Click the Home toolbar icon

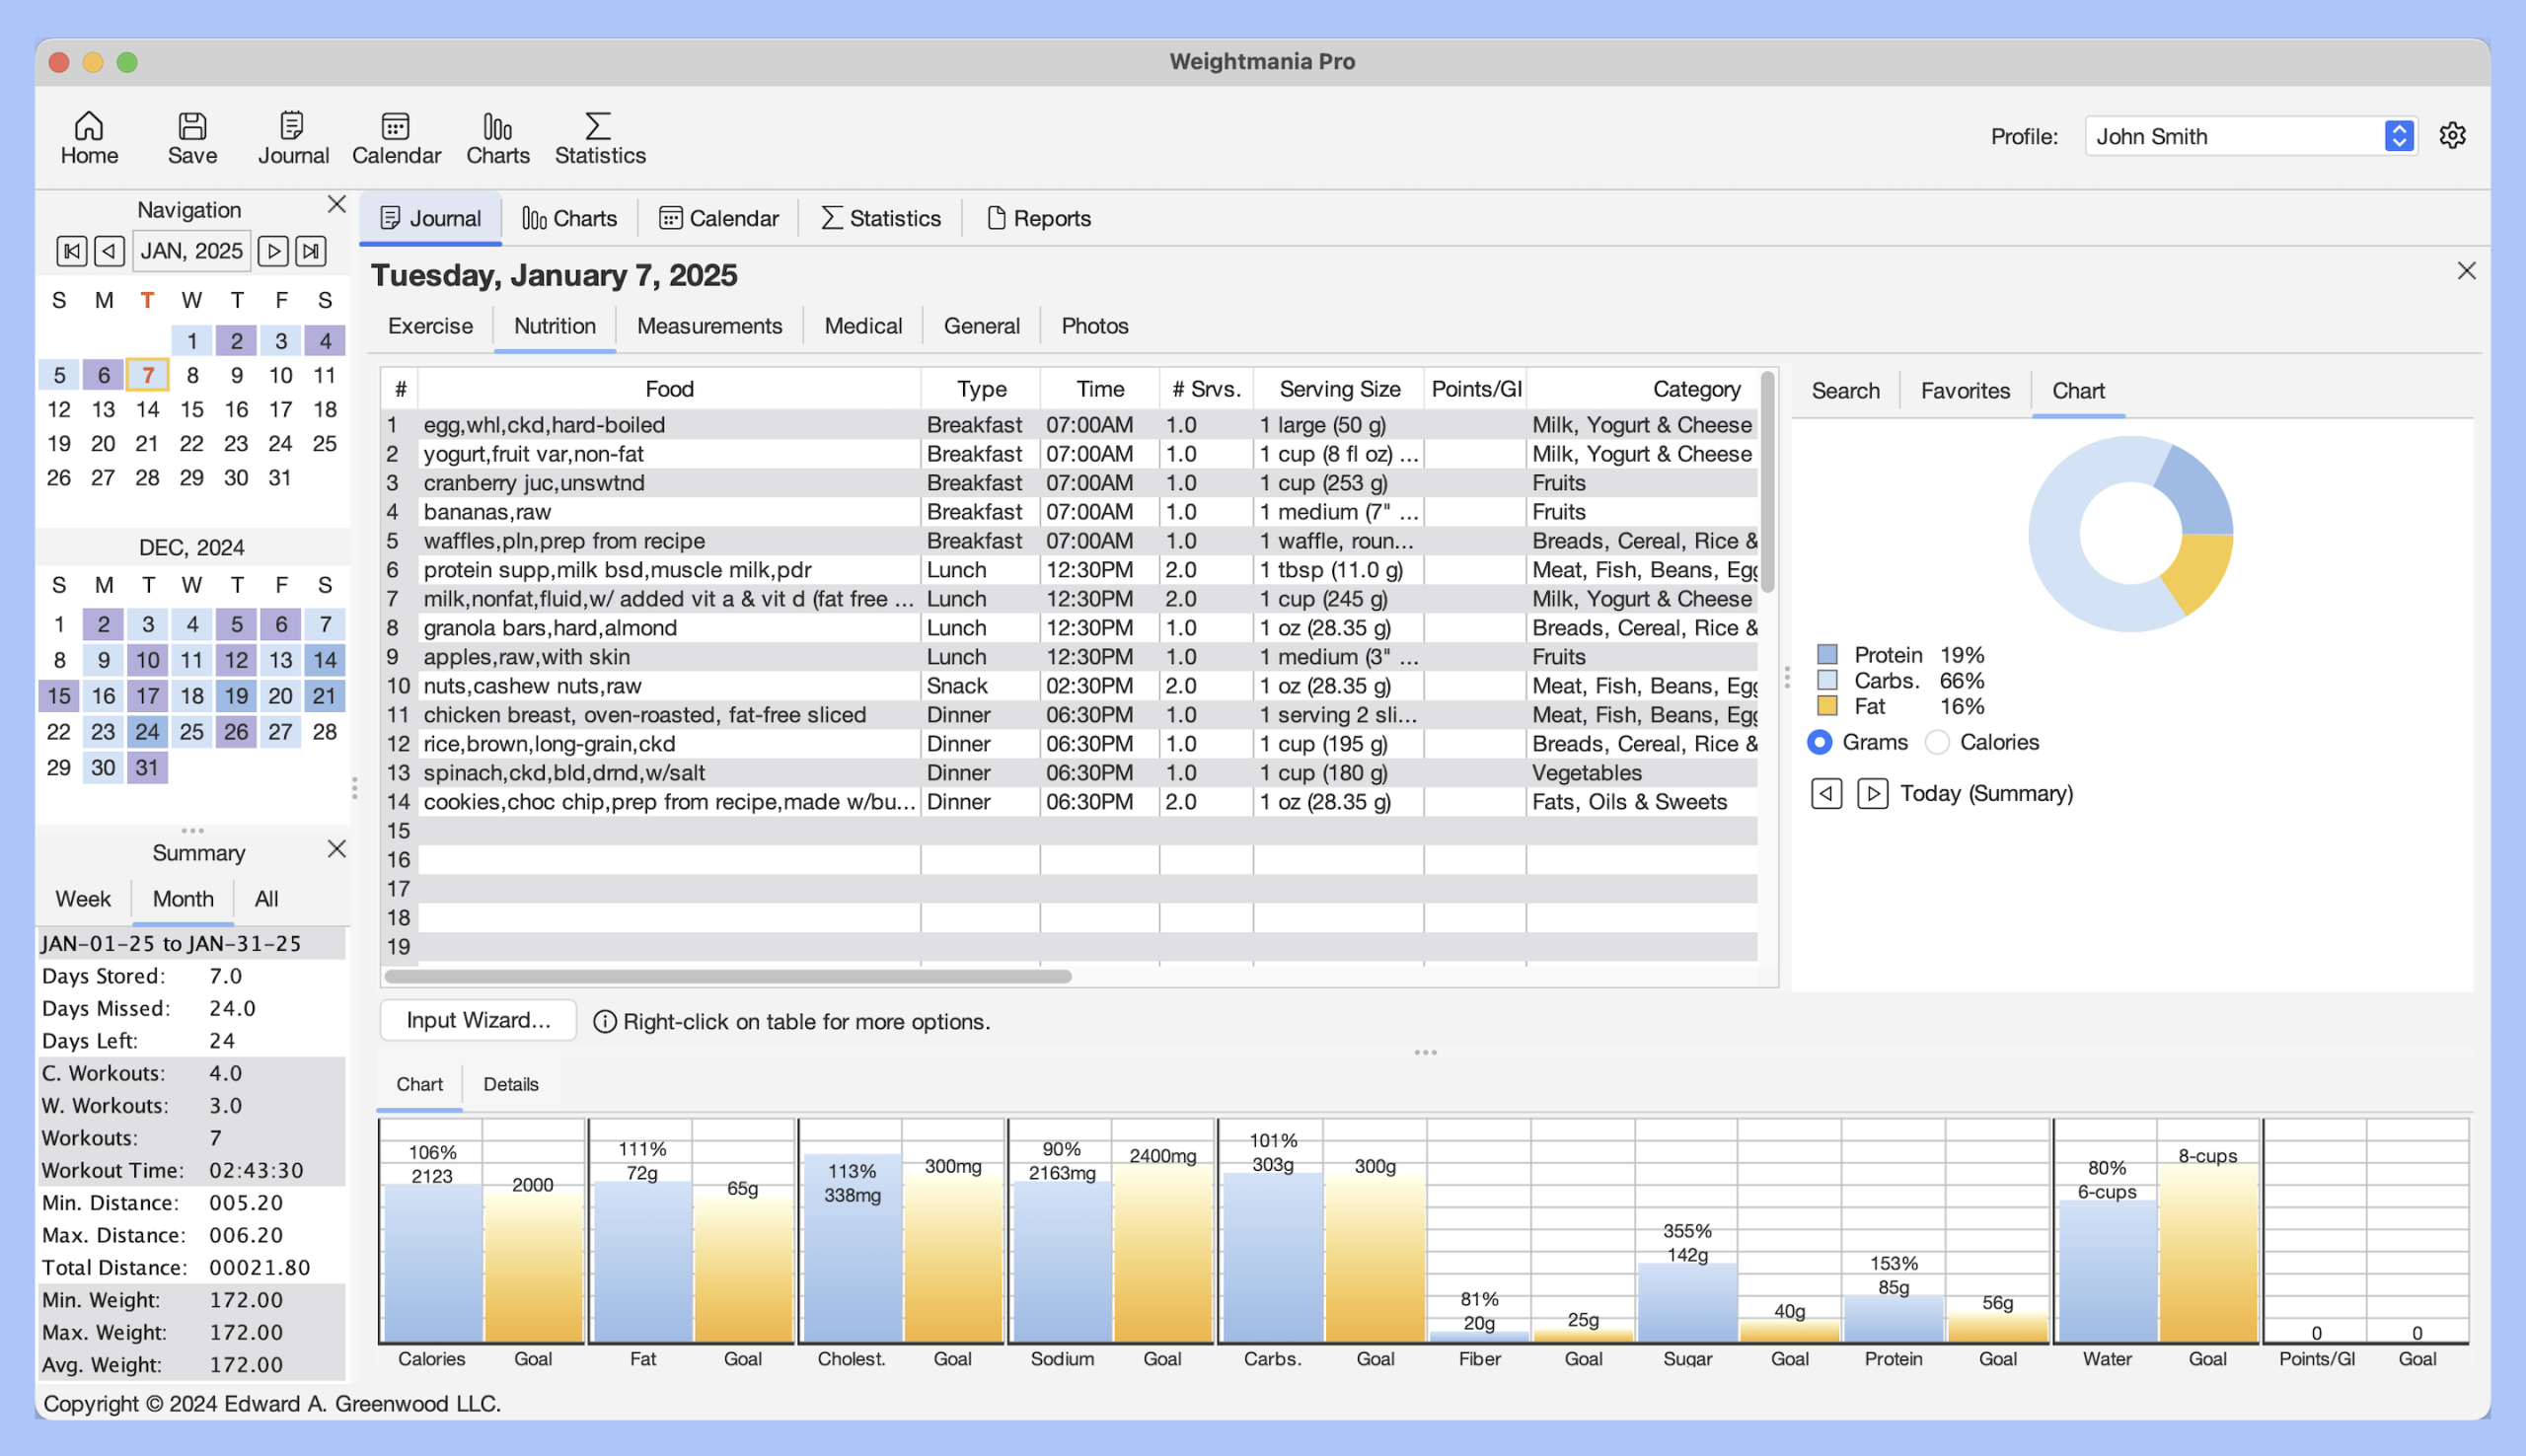pos(89,137)
